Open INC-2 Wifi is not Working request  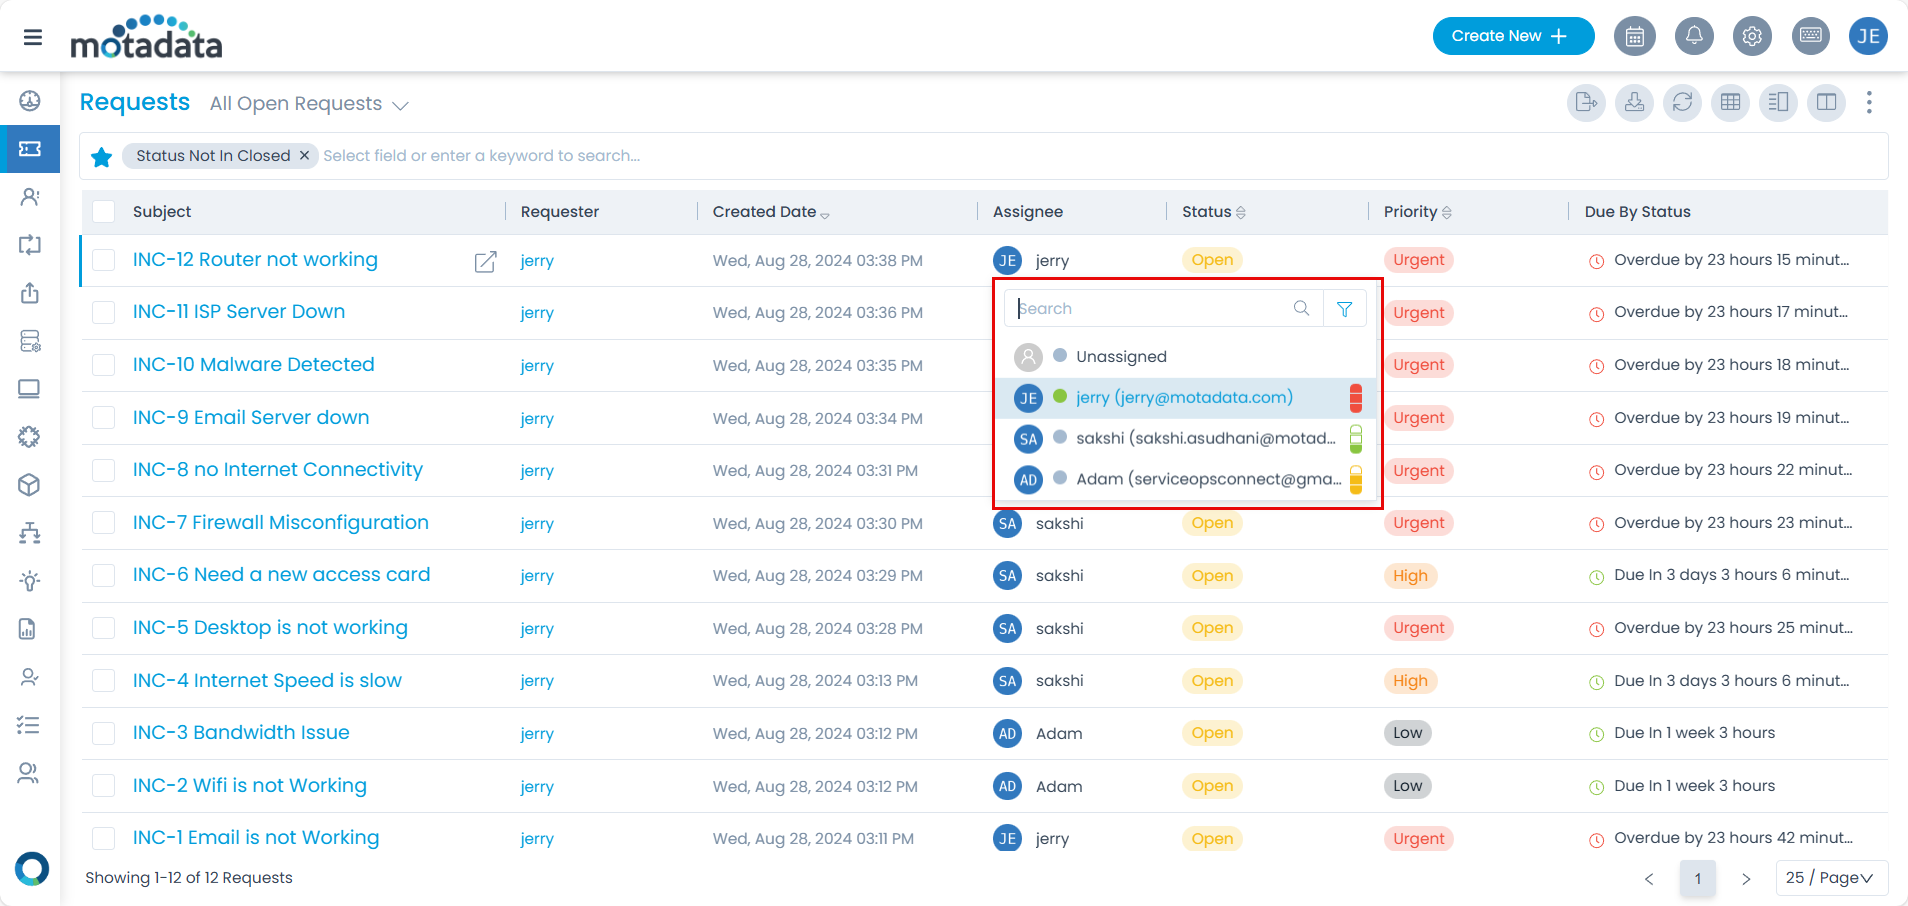(250, 786)
